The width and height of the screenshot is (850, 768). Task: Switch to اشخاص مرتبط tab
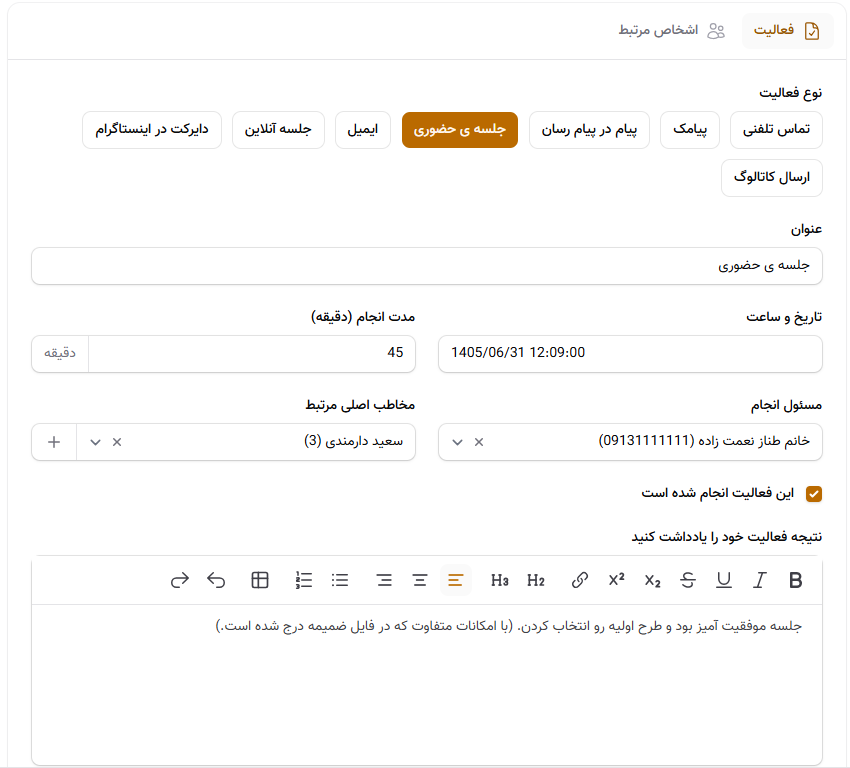tap(672, 31)
